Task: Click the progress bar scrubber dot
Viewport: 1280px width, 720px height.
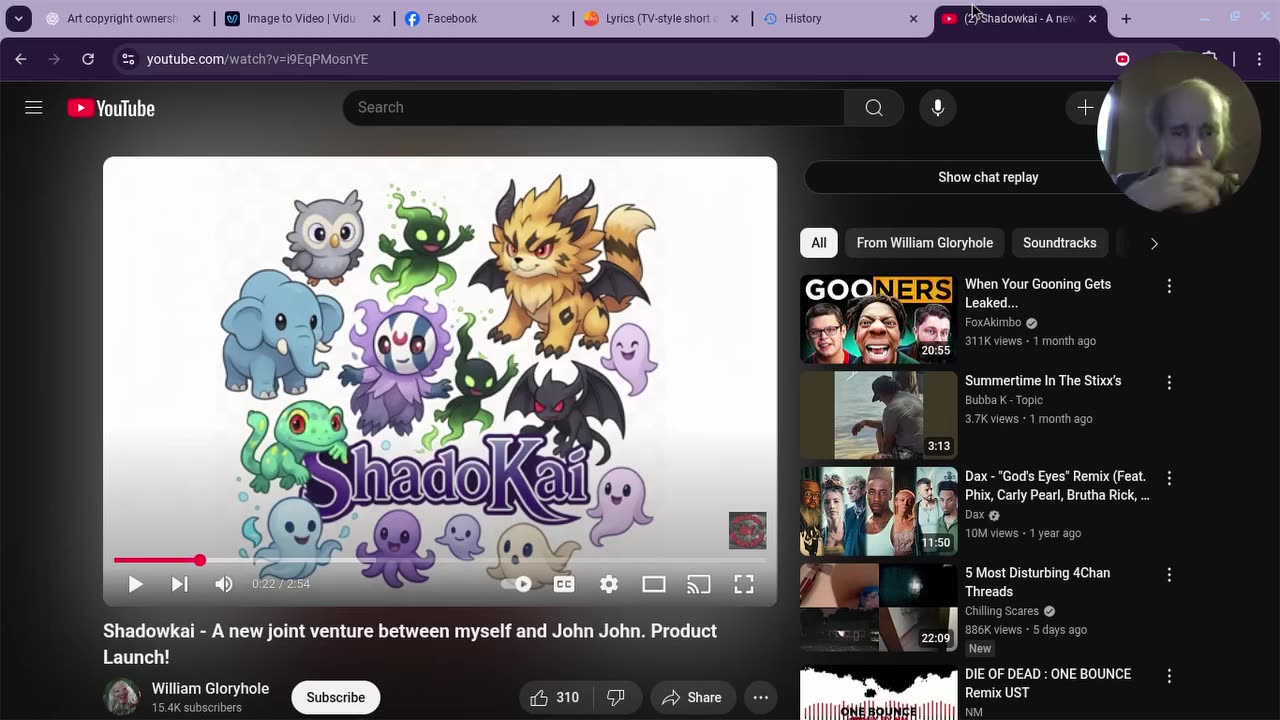Action: (200, 560)
